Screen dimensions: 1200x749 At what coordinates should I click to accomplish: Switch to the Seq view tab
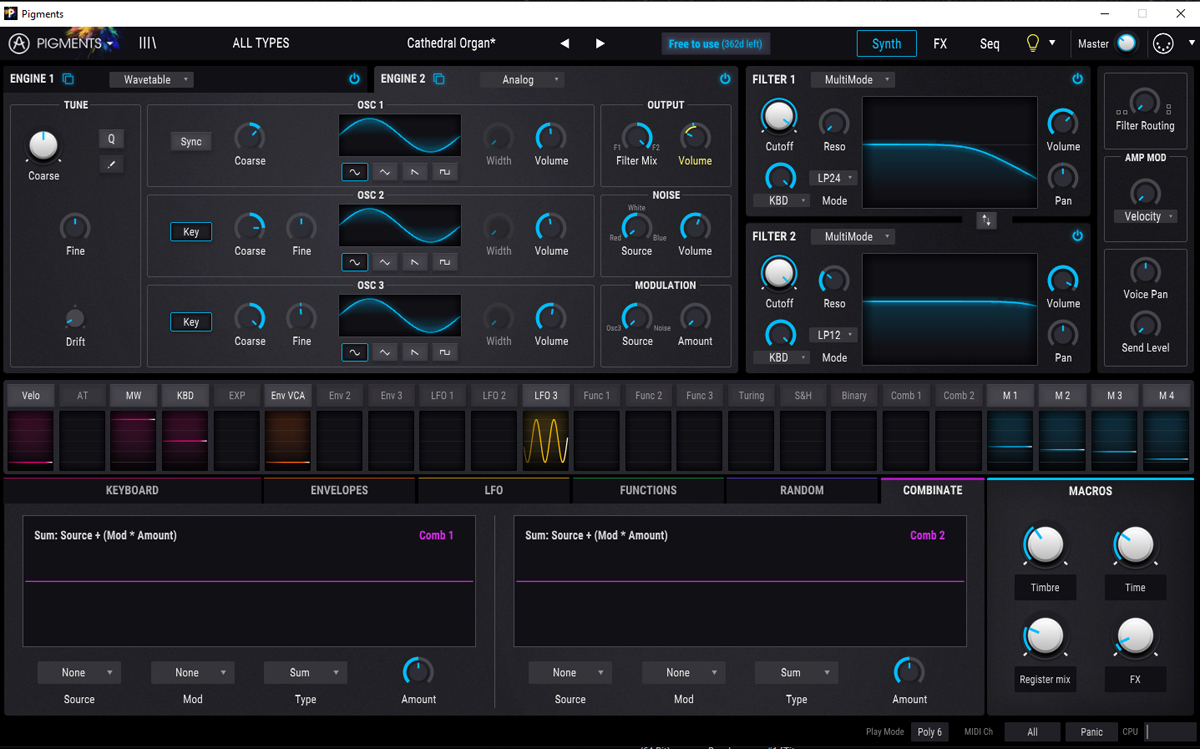click(989, 44)
